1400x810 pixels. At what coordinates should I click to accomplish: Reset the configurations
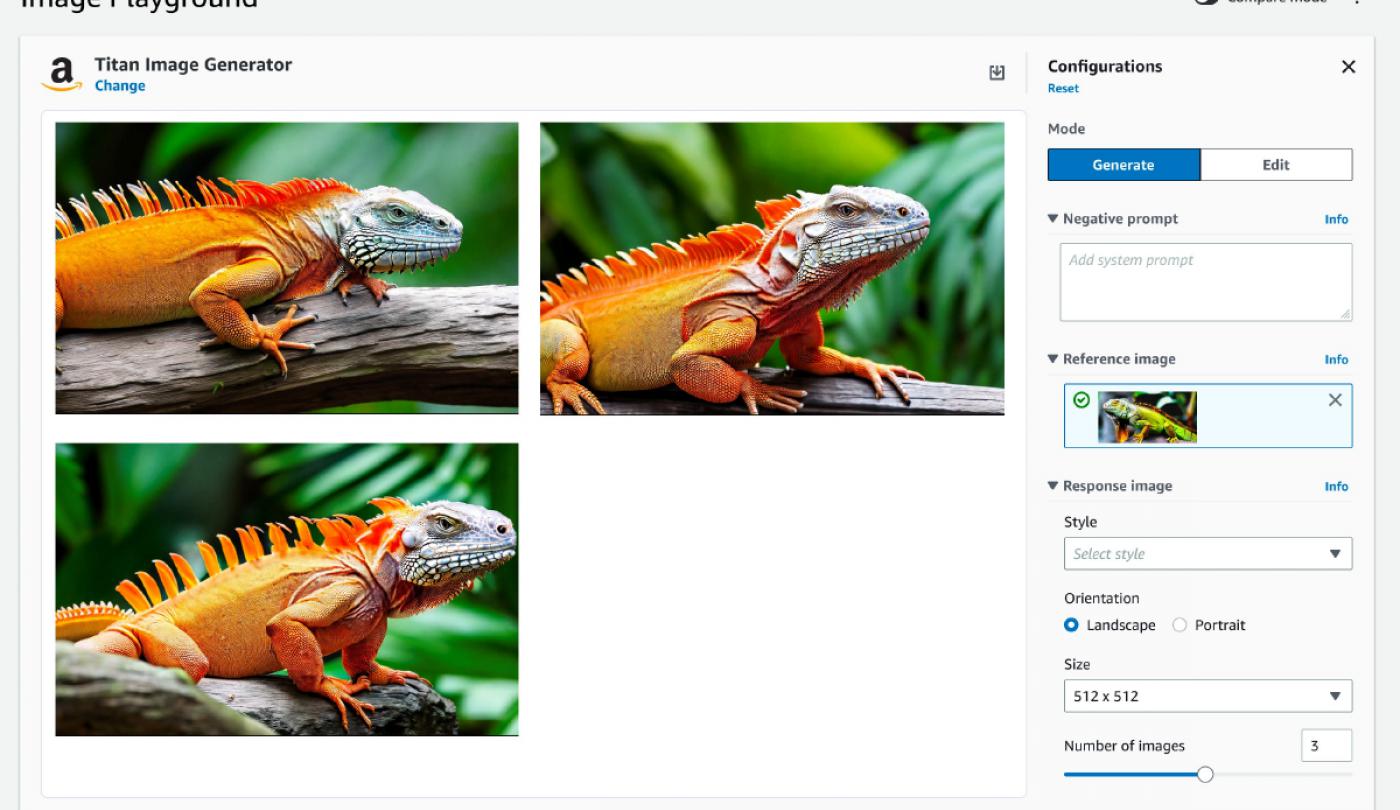(x=1063, y=88)
